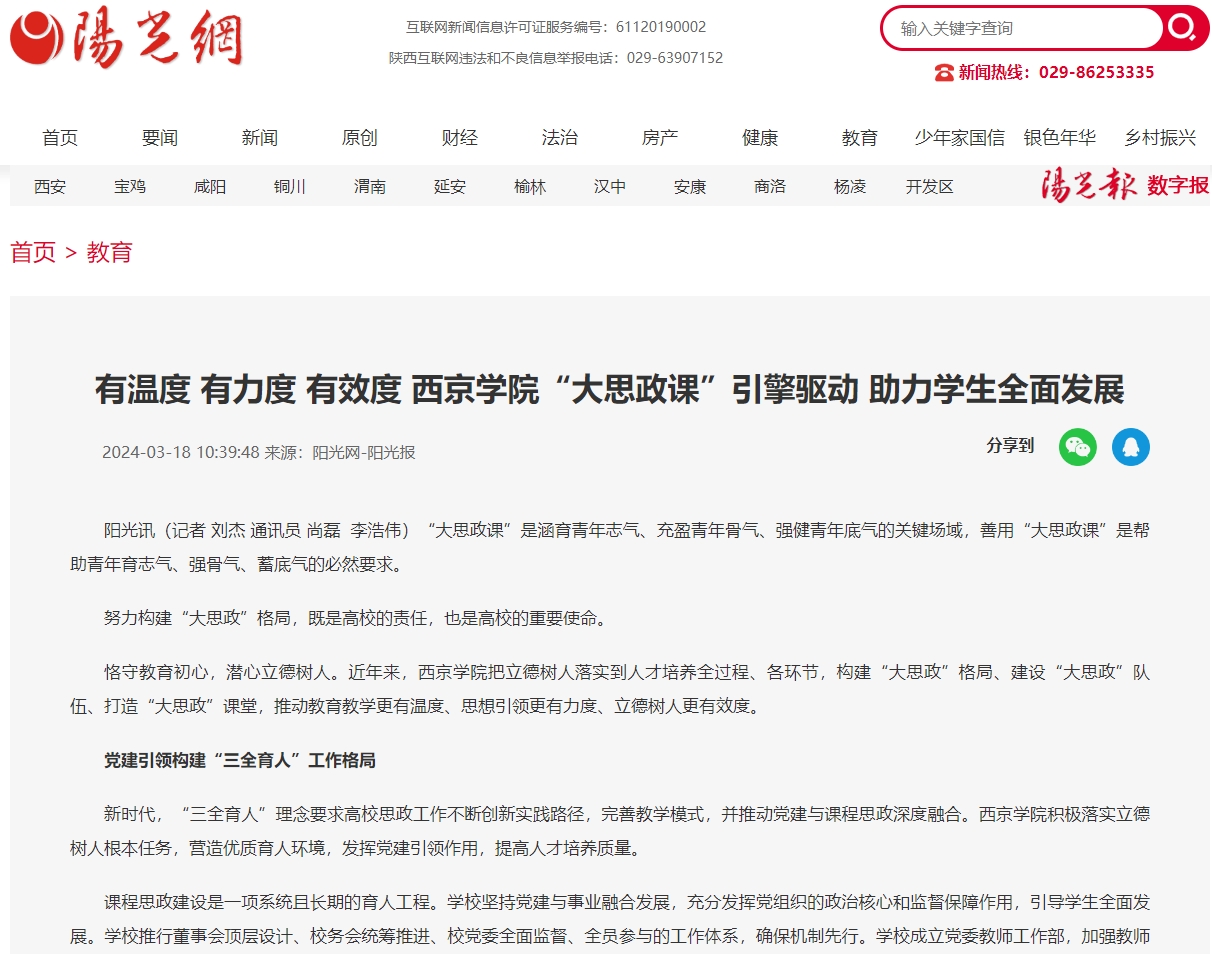Select the 榆林 city link
Screen dimensions: 1212x954
[530, 186]
